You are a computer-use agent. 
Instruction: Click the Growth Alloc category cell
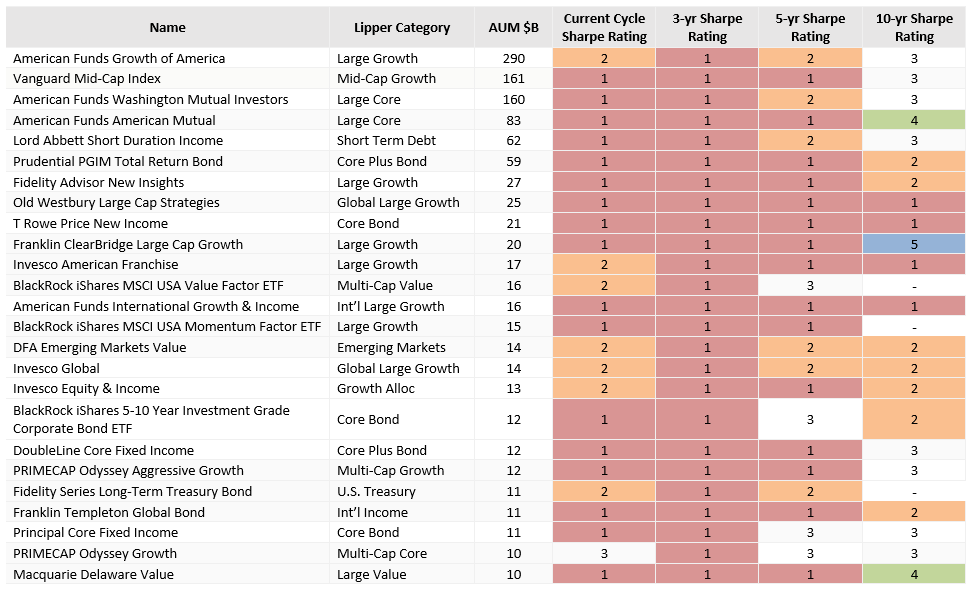click(x=375, y=389)
